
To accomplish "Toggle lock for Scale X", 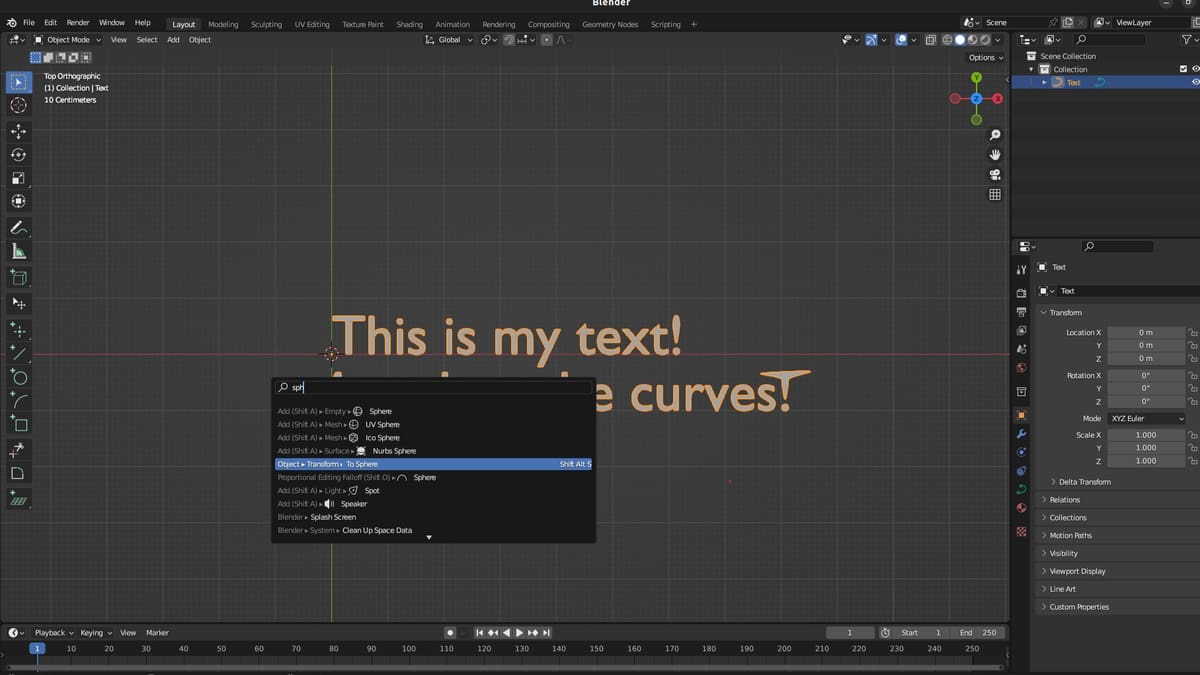I will coord(1192,435).
